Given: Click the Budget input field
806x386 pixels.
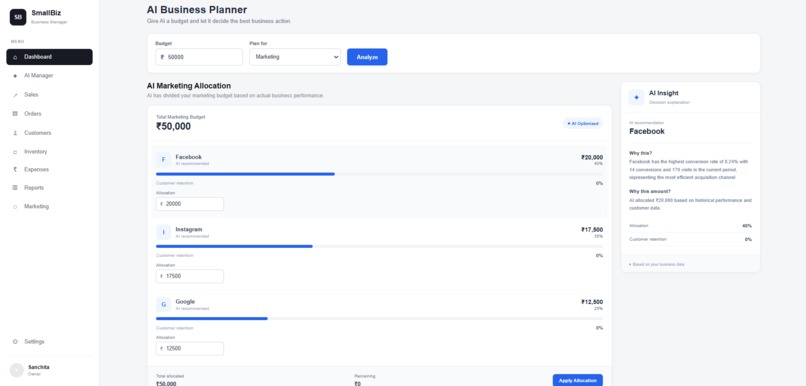Looking at the screenshot, I should [x=199, y=57].
